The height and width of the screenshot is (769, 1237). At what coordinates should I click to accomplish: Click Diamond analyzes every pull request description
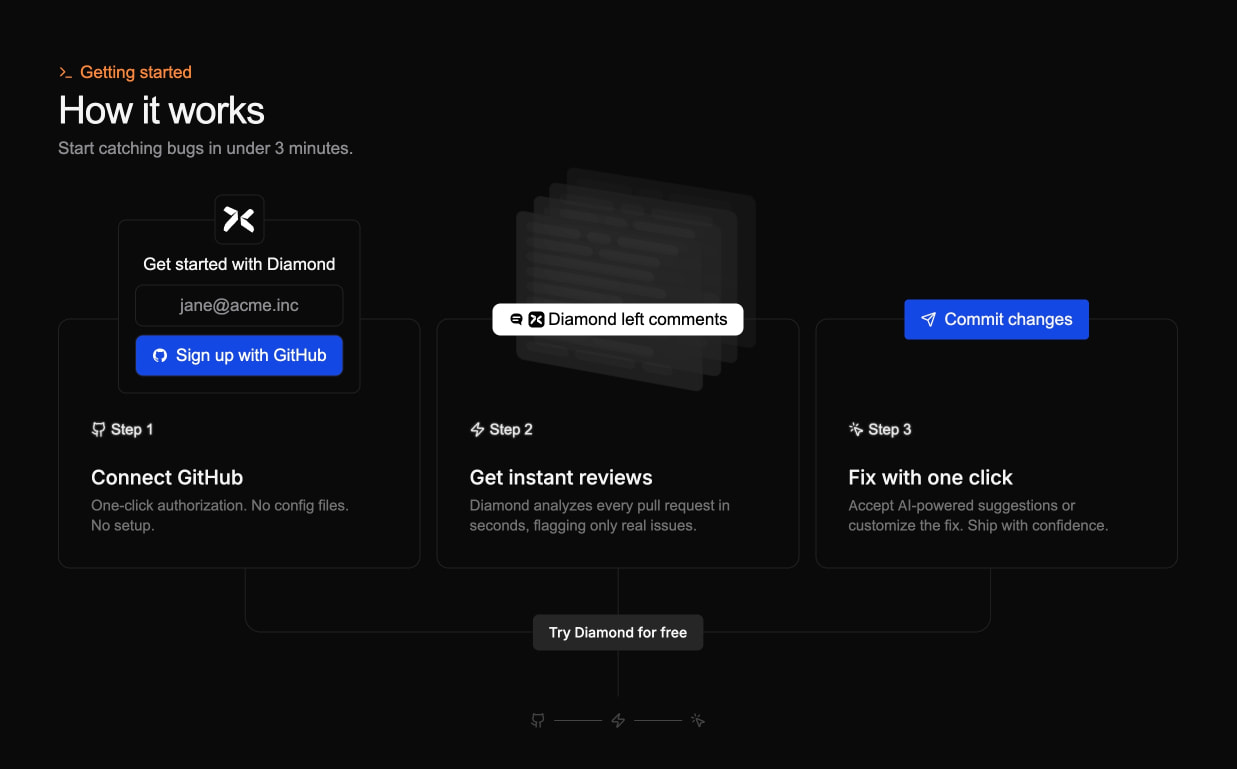coord(600,515)
